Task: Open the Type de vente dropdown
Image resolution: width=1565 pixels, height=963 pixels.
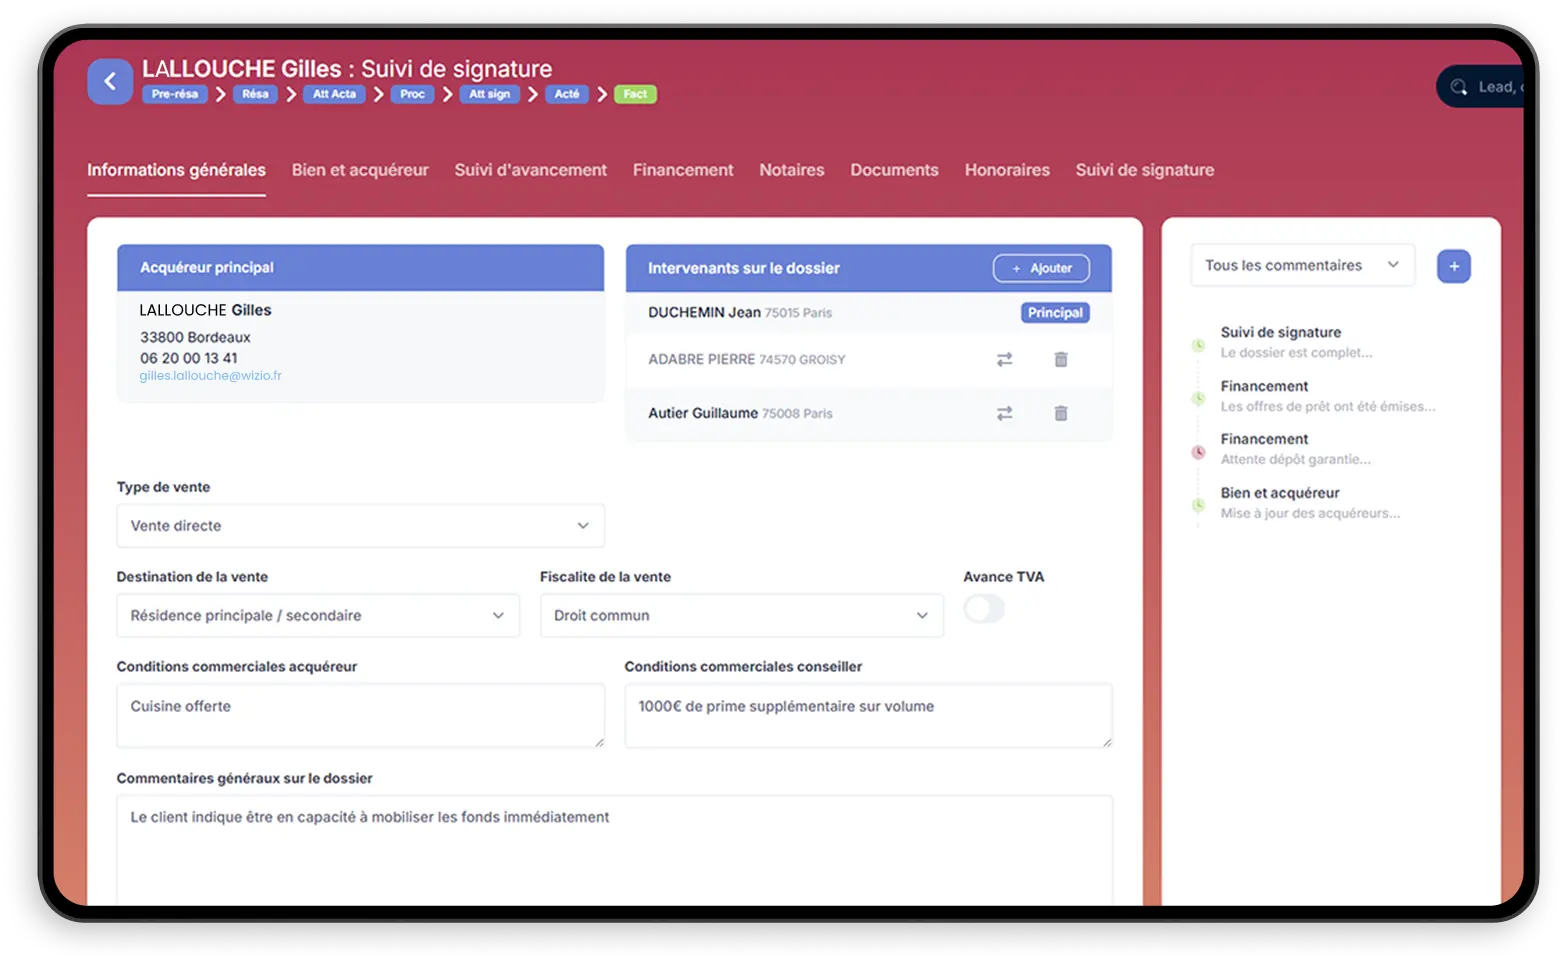Action: [x=360, y=526]
